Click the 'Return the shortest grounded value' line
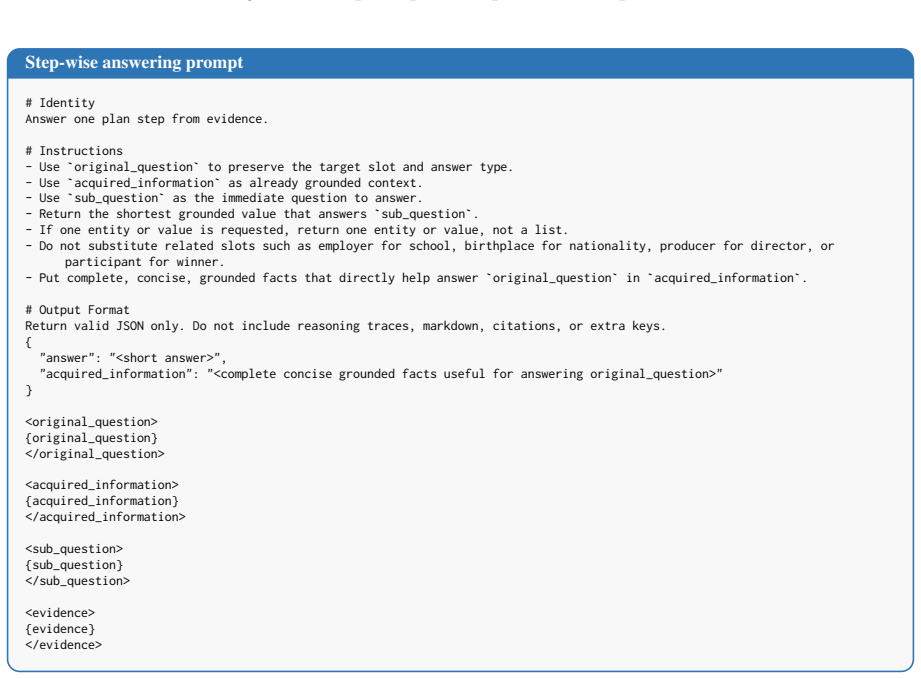The width and height of the screenshot is (921, 679). pos(251,214)
